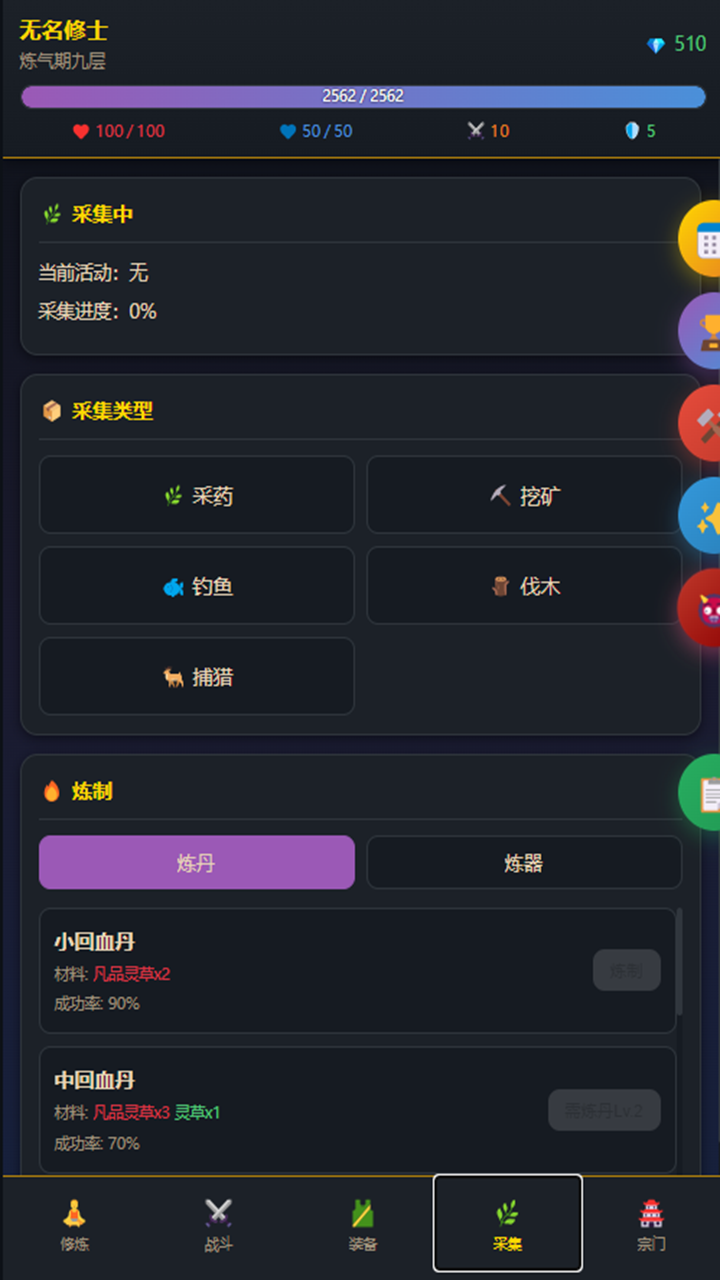Choose 钓鱼 fishing activity

tap(196, 586)
